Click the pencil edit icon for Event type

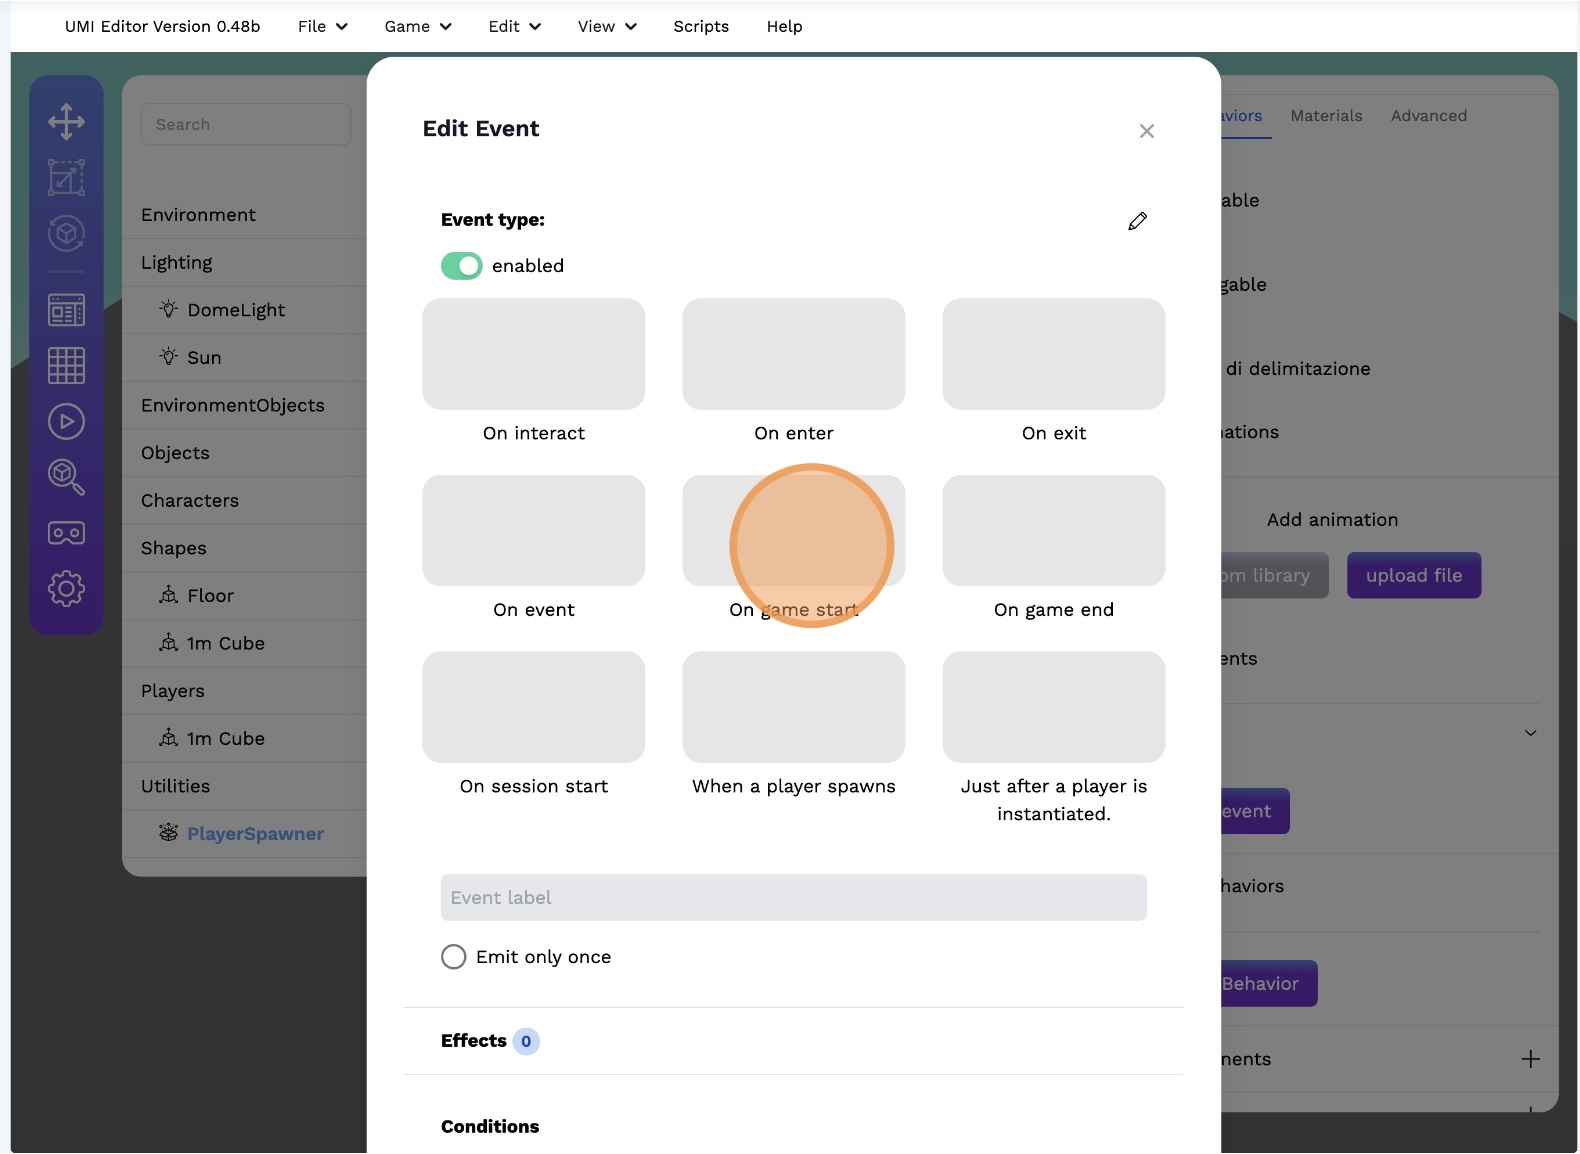click(1137, 221)
